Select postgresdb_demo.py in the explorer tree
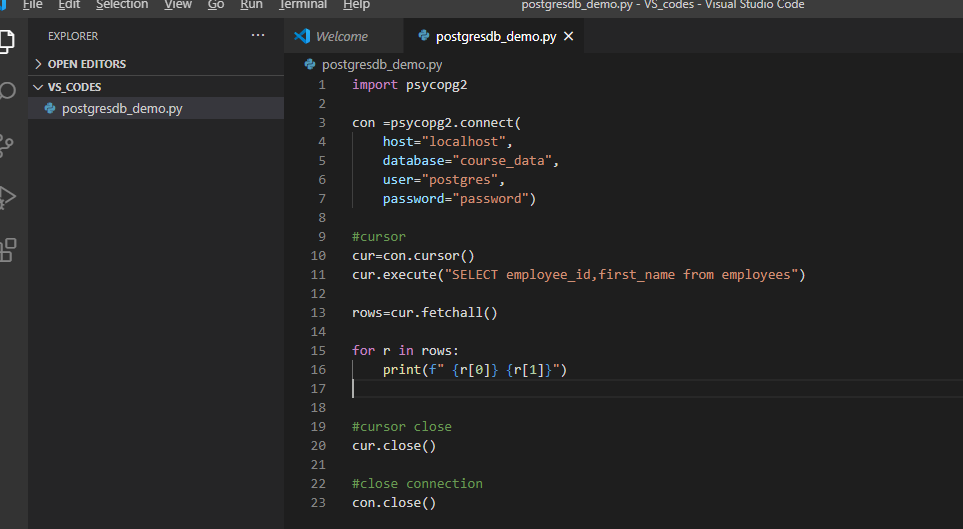 [x=156, y=108]
